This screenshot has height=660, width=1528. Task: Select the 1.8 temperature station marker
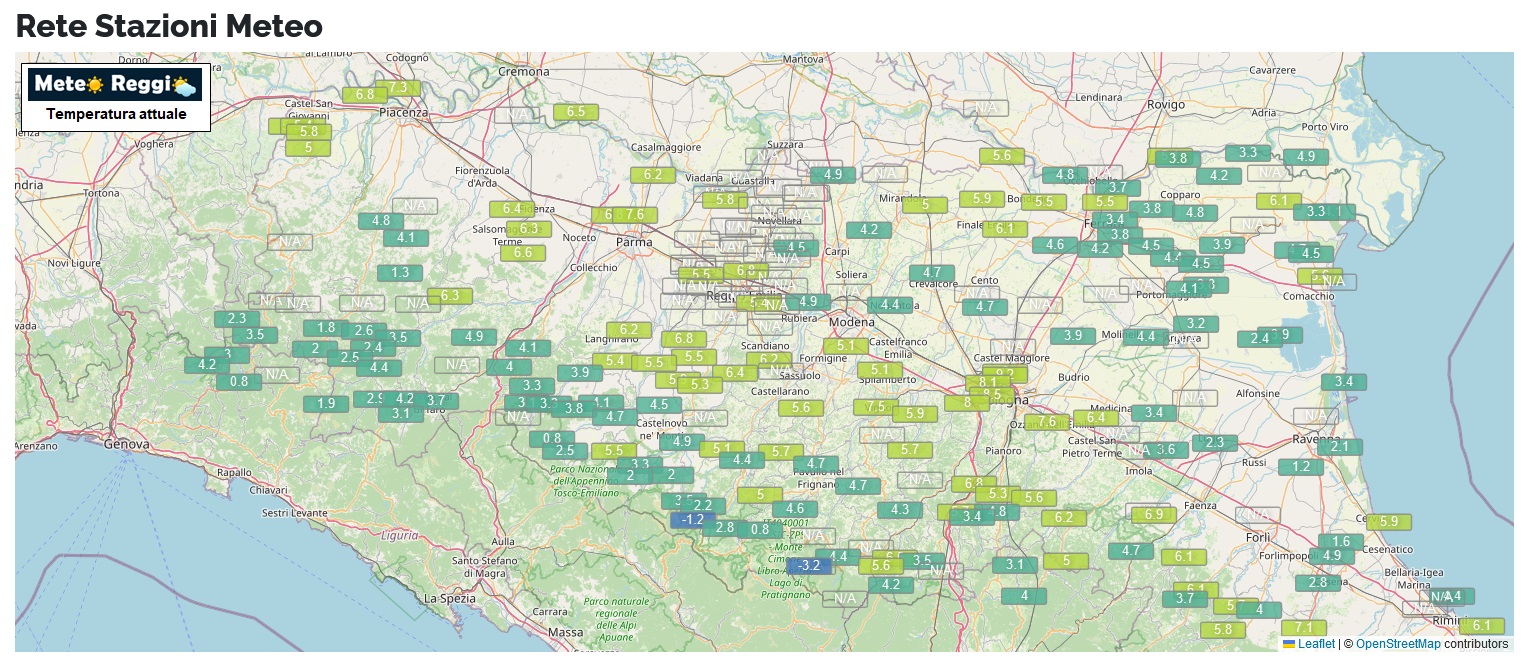[326, 328]
